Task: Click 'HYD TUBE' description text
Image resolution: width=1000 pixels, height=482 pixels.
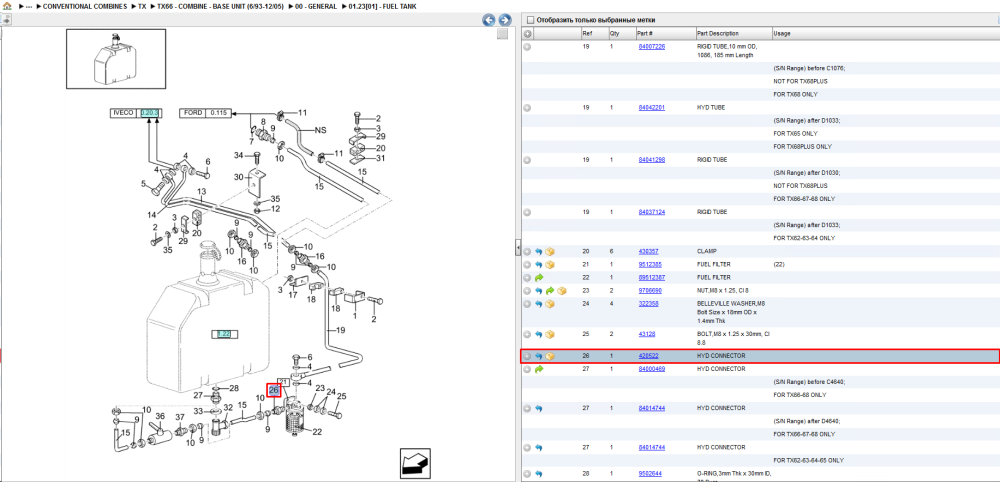Action: [711, 108]
